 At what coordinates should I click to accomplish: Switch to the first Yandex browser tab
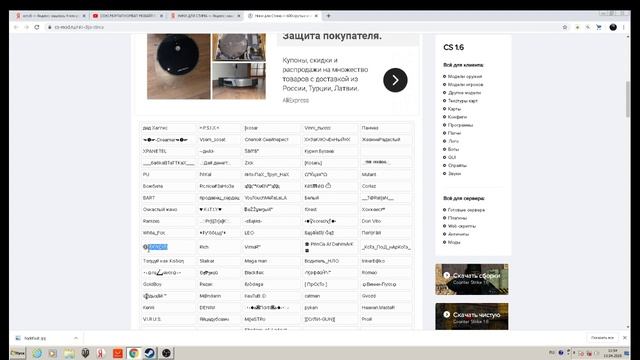(50, 16)
